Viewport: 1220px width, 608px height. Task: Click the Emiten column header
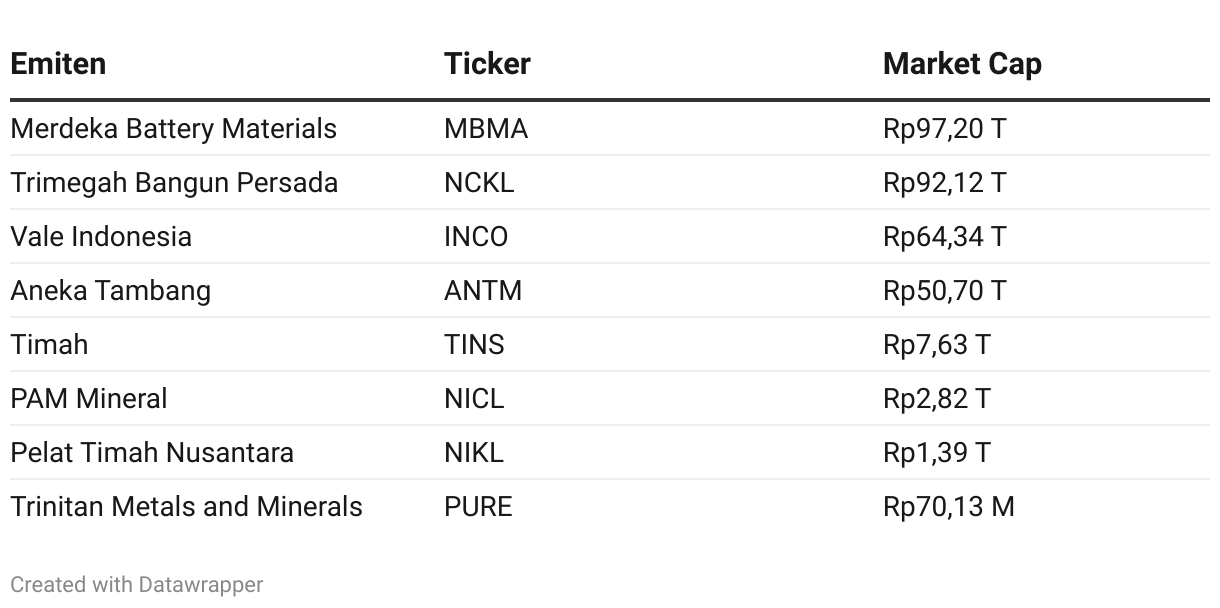click(58, 64)
